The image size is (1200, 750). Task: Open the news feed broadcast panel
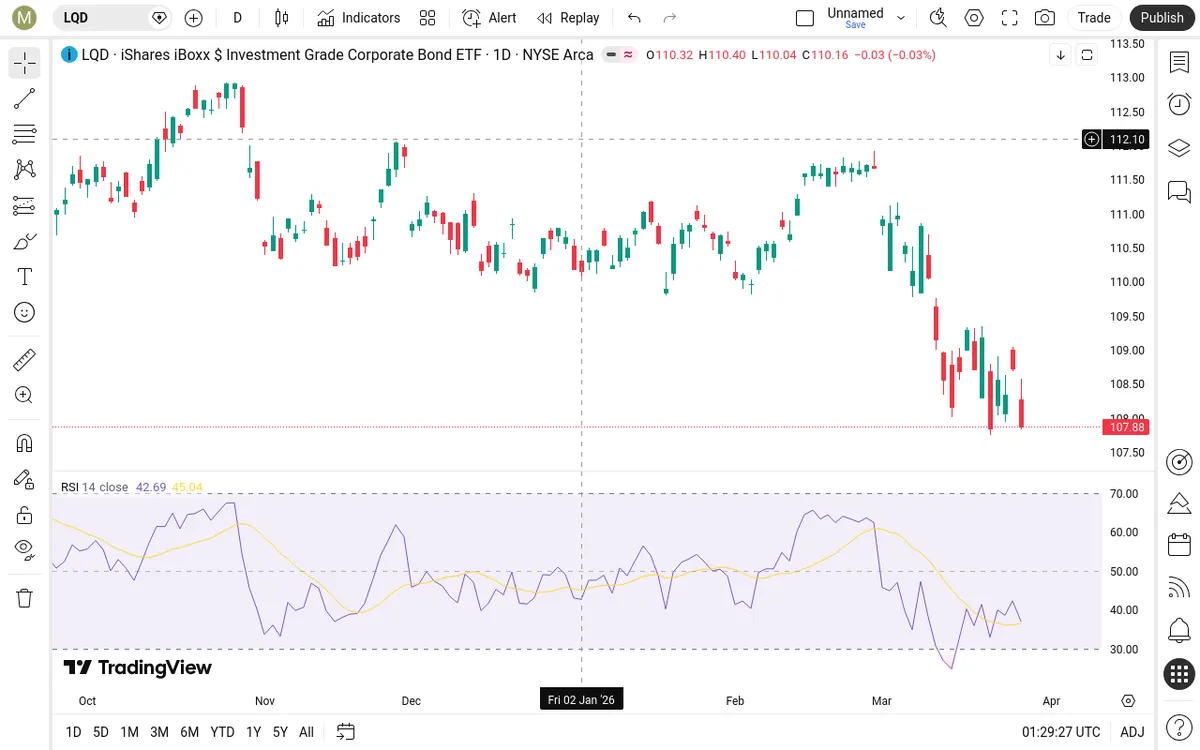click(x=1179, y=588)
